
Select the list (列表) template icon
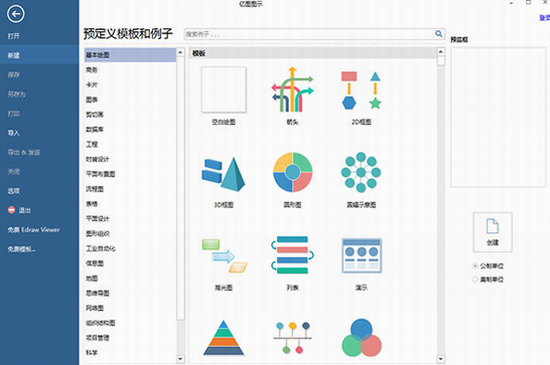pyautogui.click(x=292, y=255)
